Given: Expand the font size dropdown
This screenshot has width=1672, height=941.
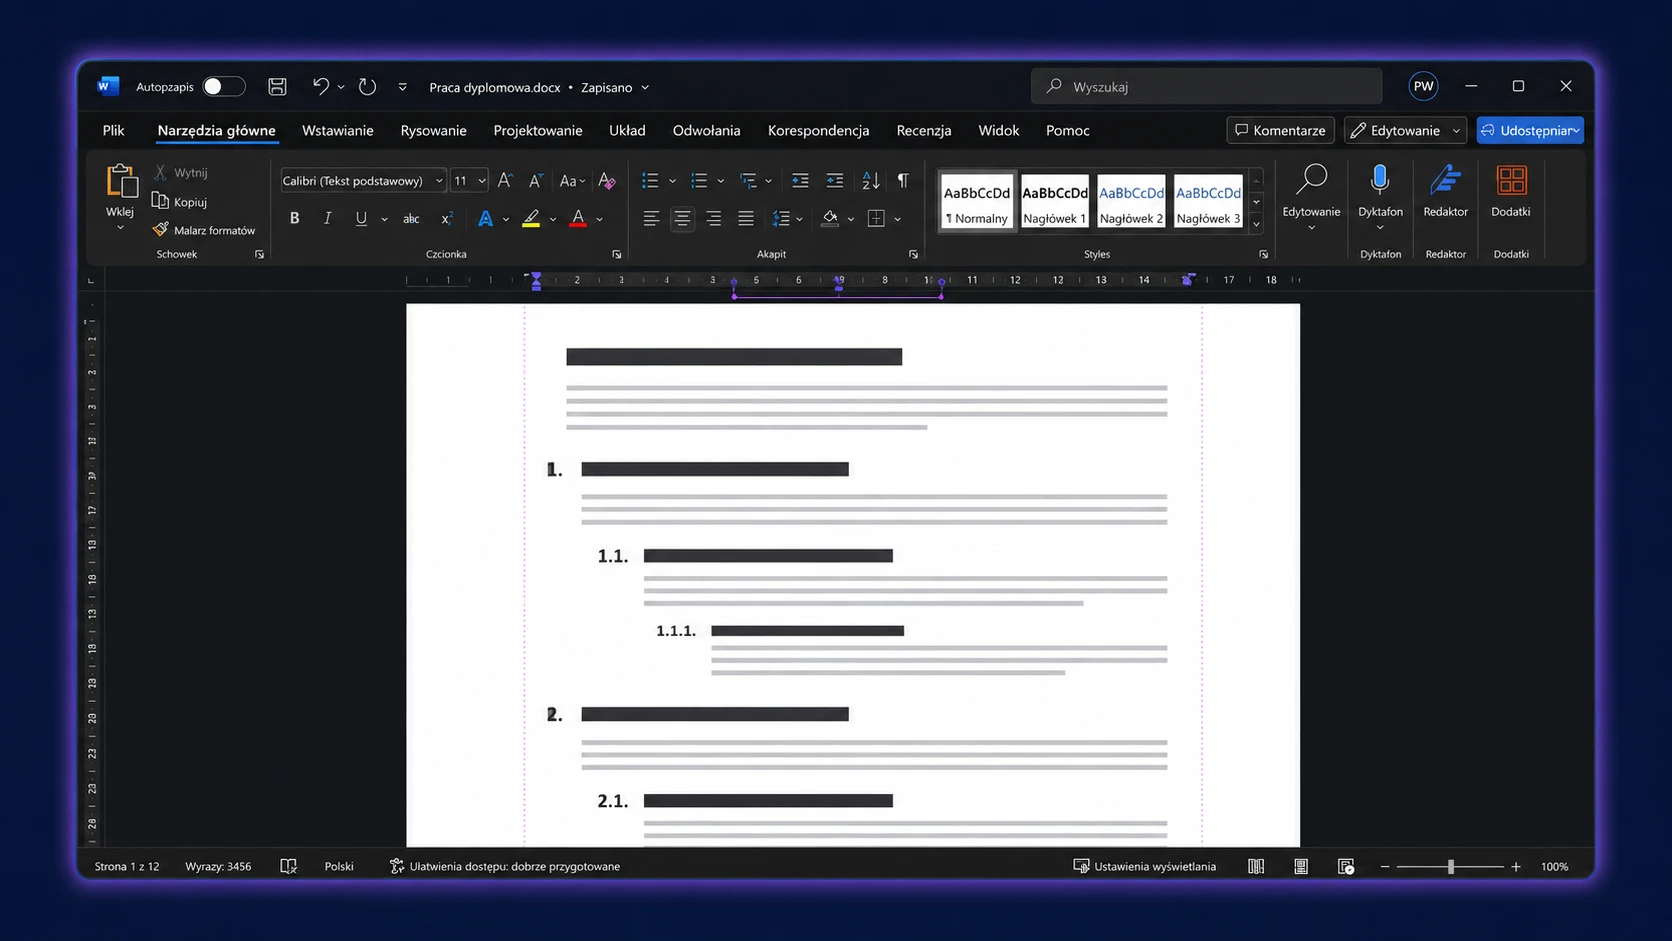Looking at the screenshot, I should (x=482, y=181).
